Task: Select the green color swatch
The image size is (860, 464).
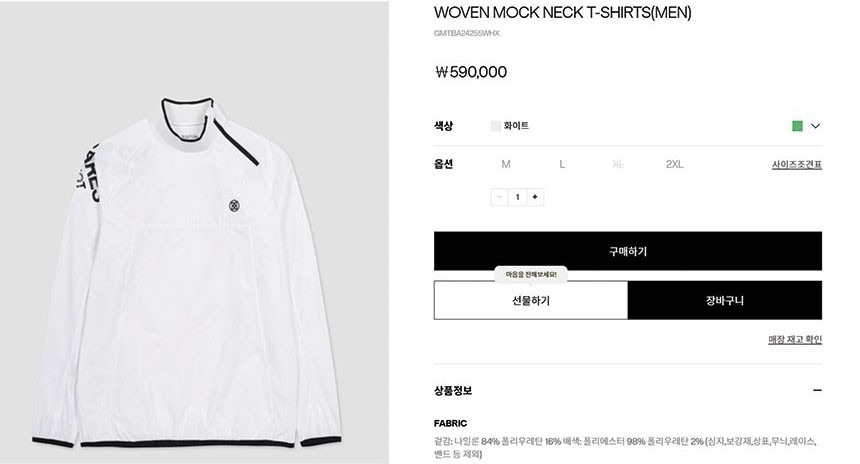Action: (797, 126)
